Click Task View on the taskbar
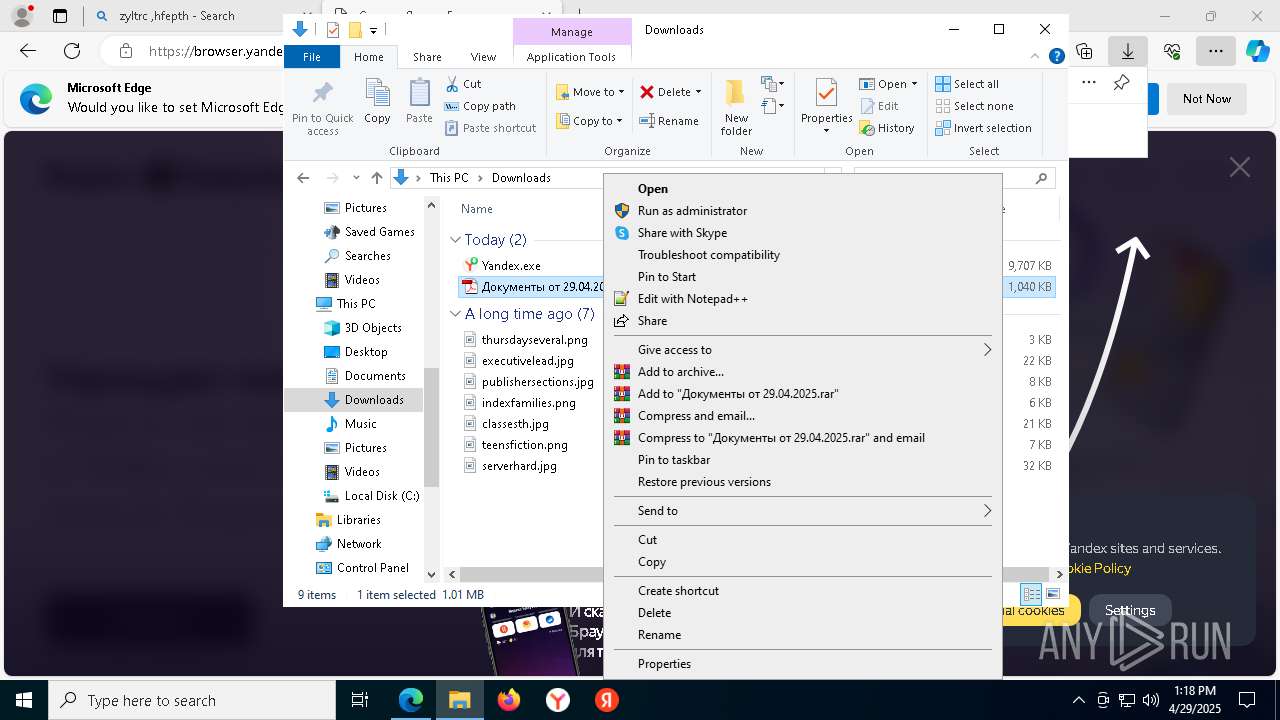Screen dimensions: 1280x720 pyautogui.click(x=360, y=700)
